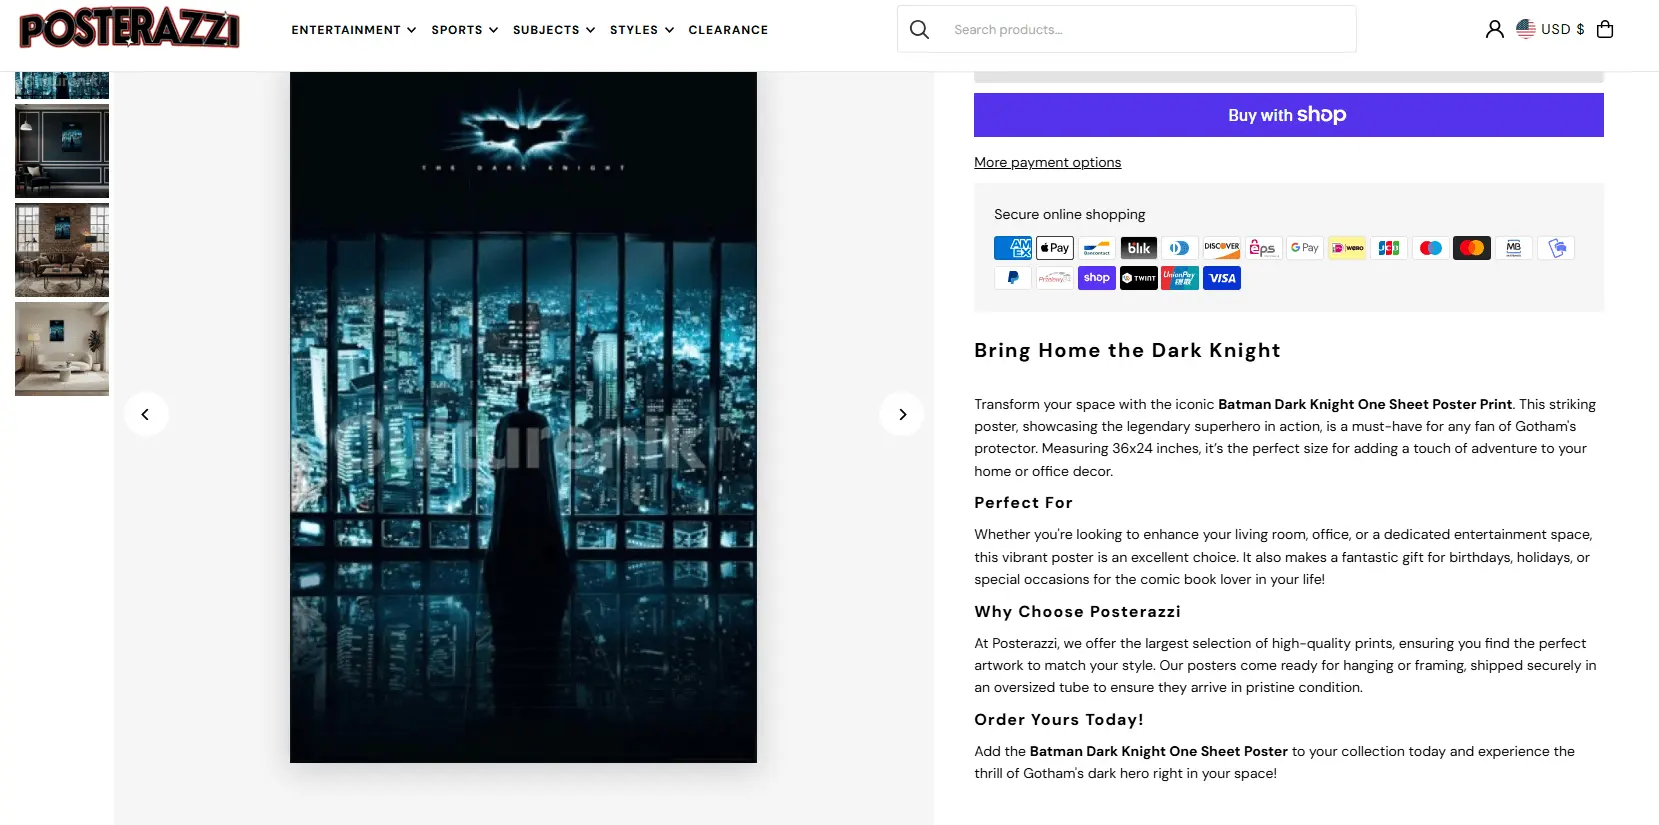Click the Apple Pay icon

1055,248
